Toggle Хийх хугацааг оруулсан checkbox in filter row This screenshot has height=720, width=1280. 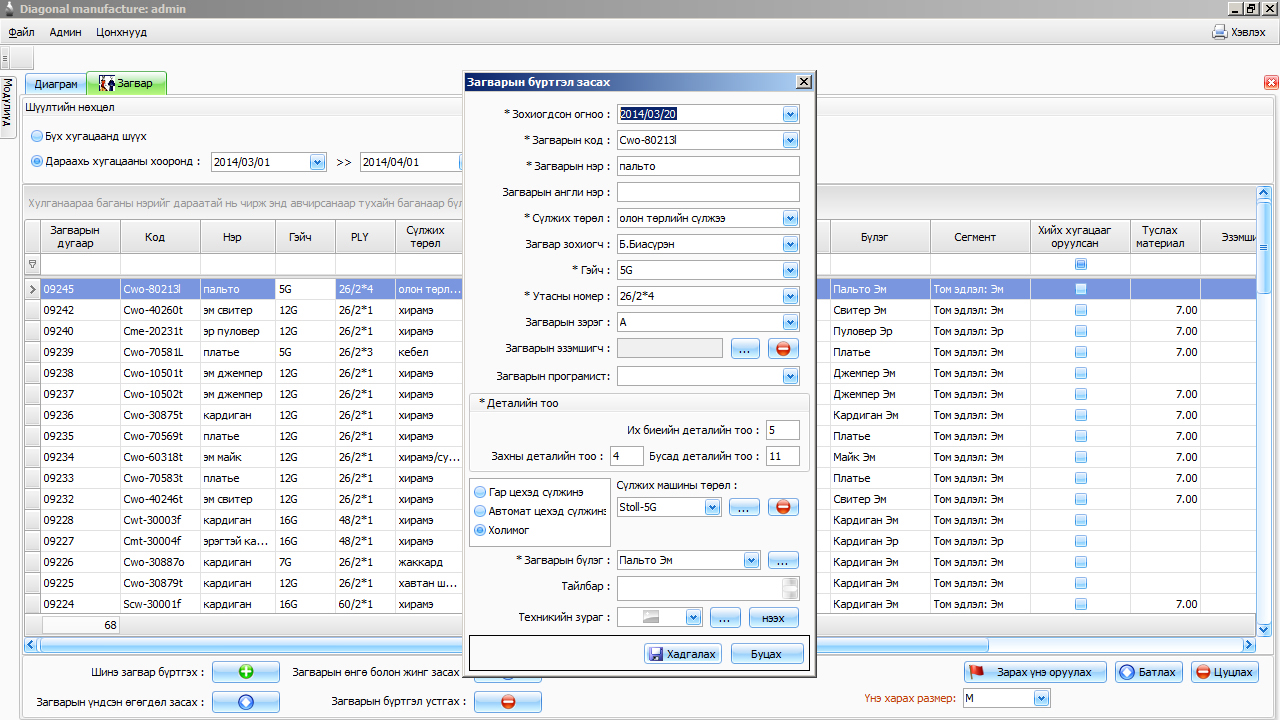click(1081, 264)
